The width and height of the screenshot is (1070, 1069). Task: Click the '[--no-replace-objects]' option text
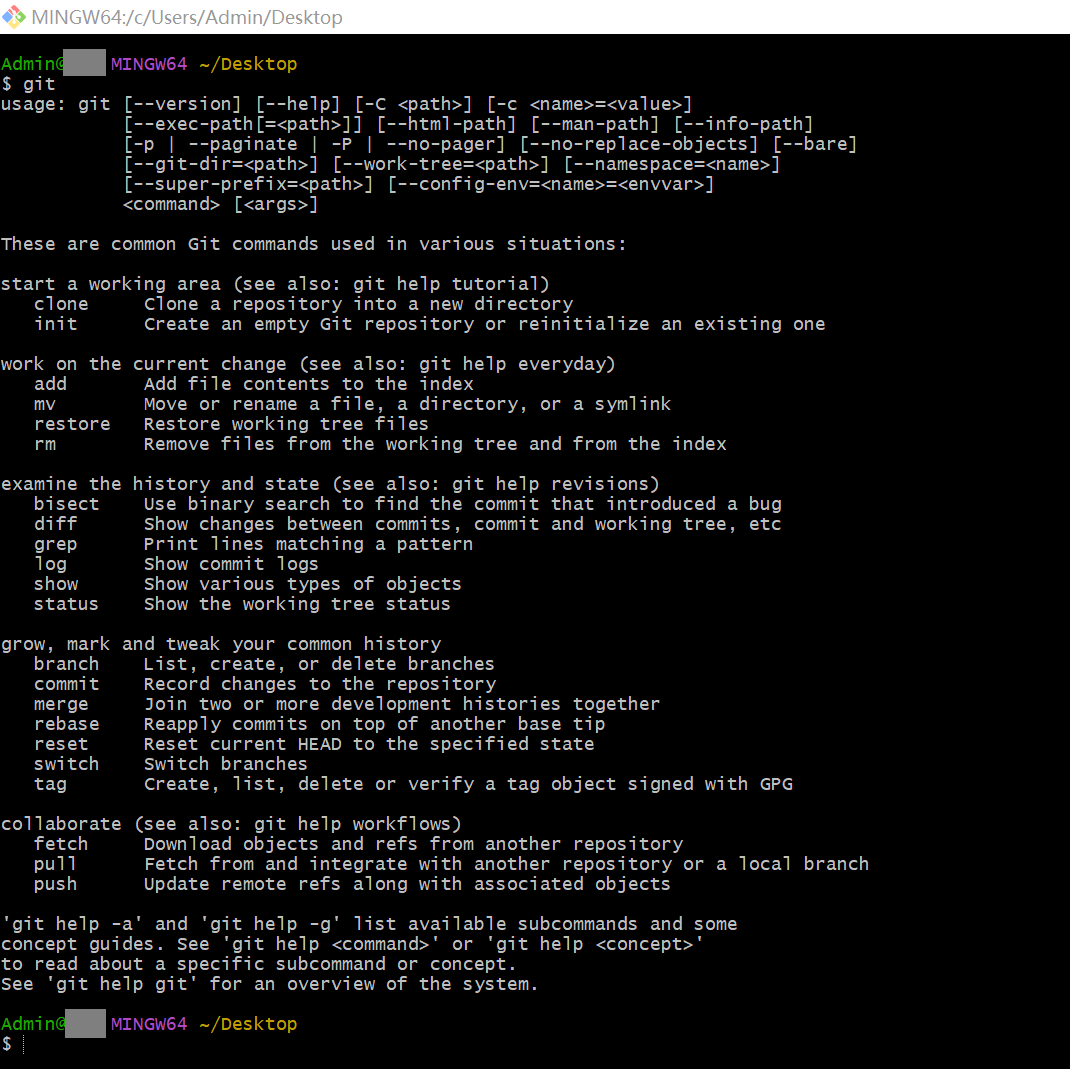coord(639,144)
